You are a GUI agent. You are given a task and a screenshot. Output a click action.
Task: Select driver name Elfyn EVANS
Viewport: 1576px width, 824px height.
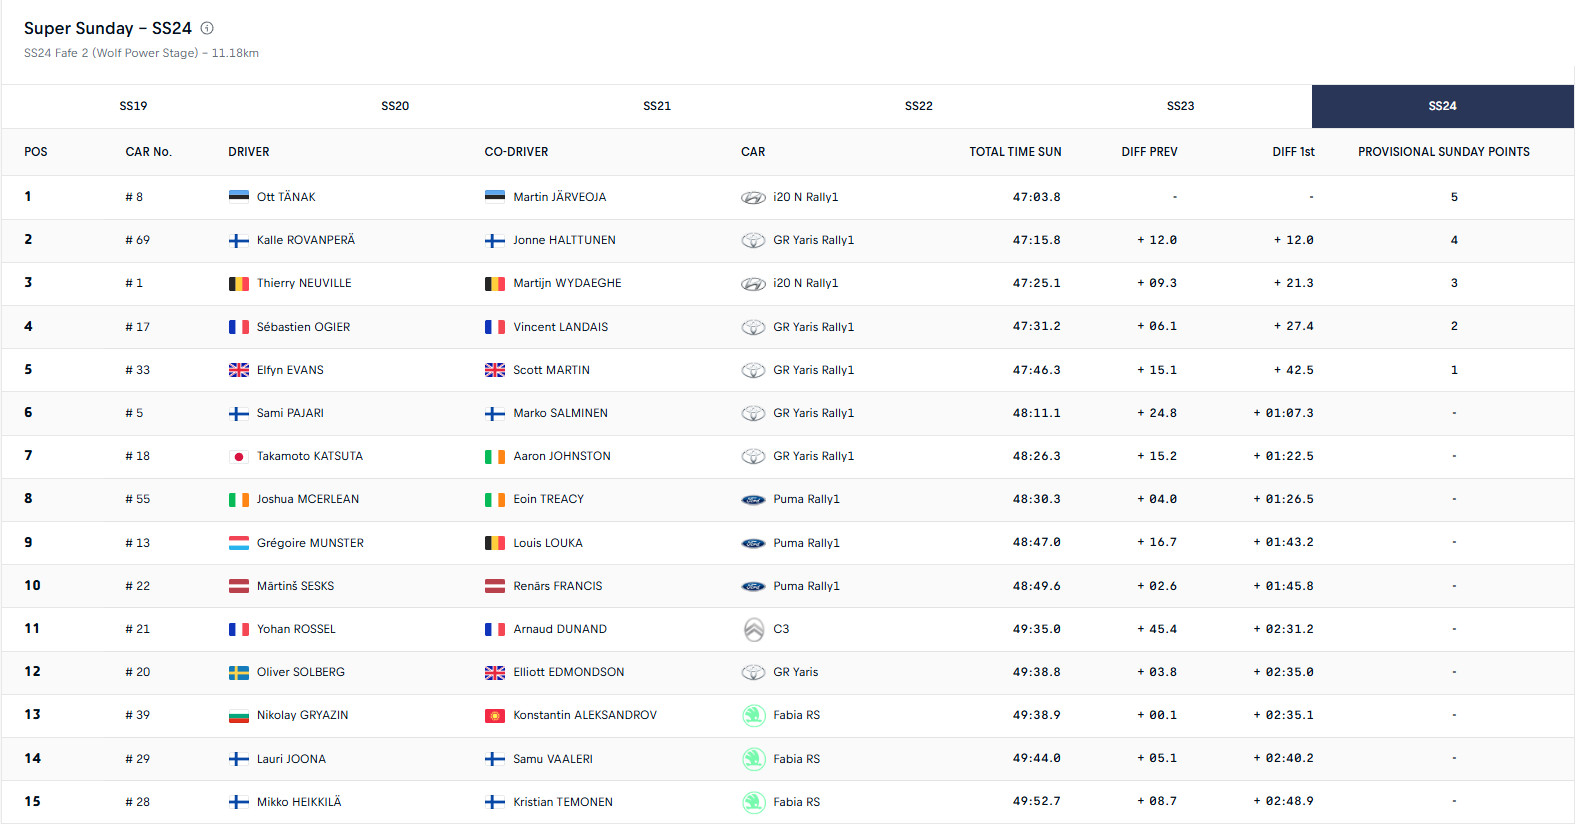pyautogui.click(x=290, y=370)
